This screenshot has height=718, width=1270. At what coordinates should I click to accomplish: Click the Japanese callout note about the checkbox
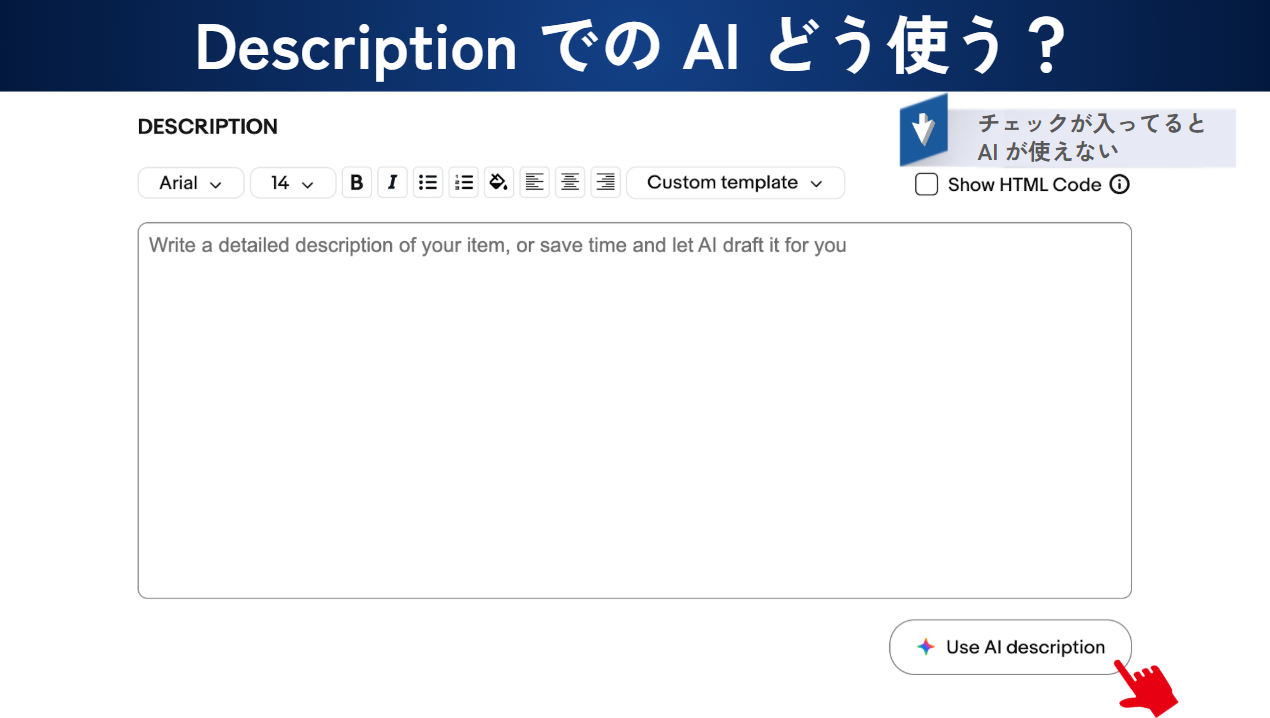[x=1092, y=138]
